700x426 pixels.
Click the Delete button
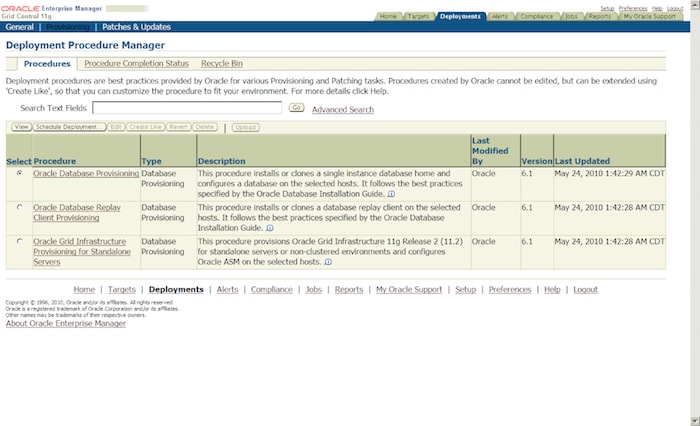[x=205, y=127]
